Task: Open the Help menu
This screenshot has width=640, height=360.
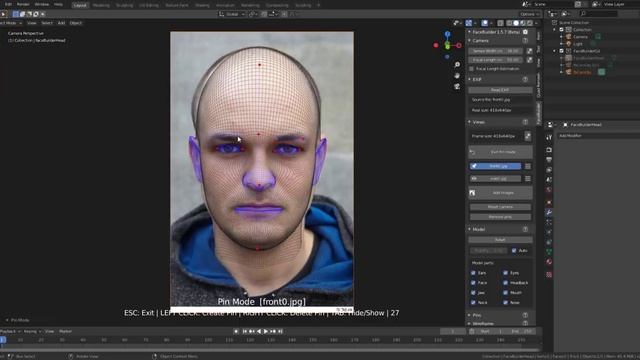Action: (58, 4)
